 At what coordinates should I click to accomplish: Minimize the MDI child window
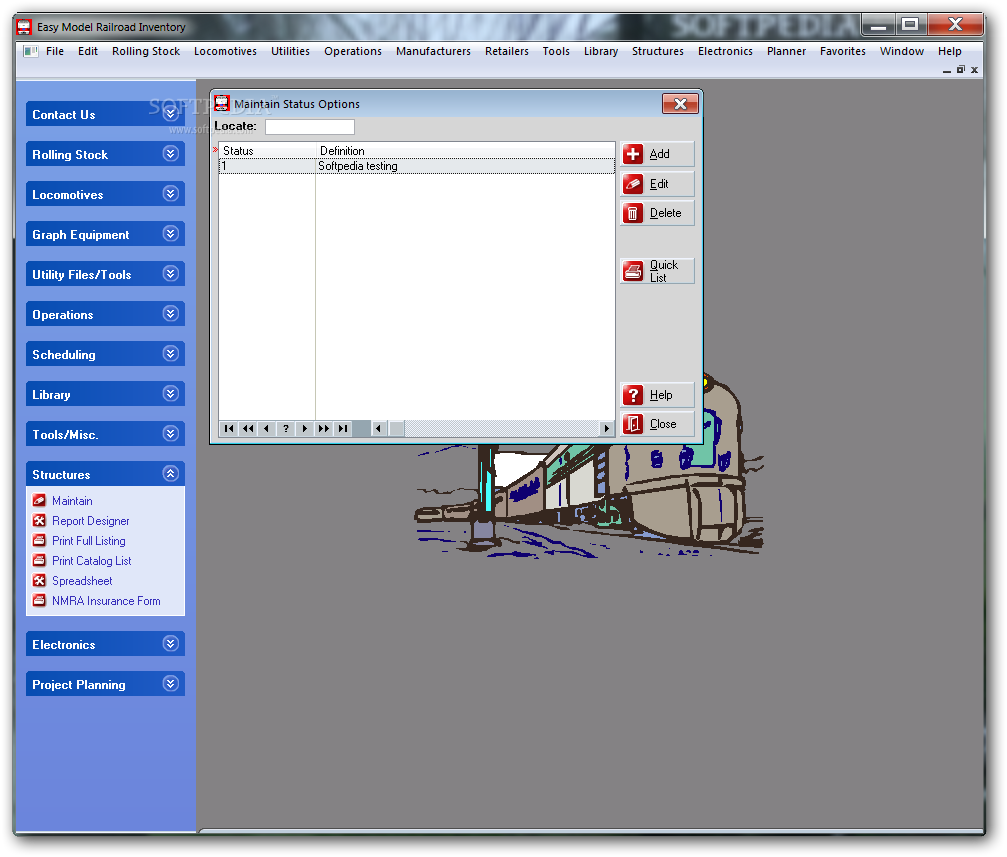pyautogui.click(x=947, y=69)
